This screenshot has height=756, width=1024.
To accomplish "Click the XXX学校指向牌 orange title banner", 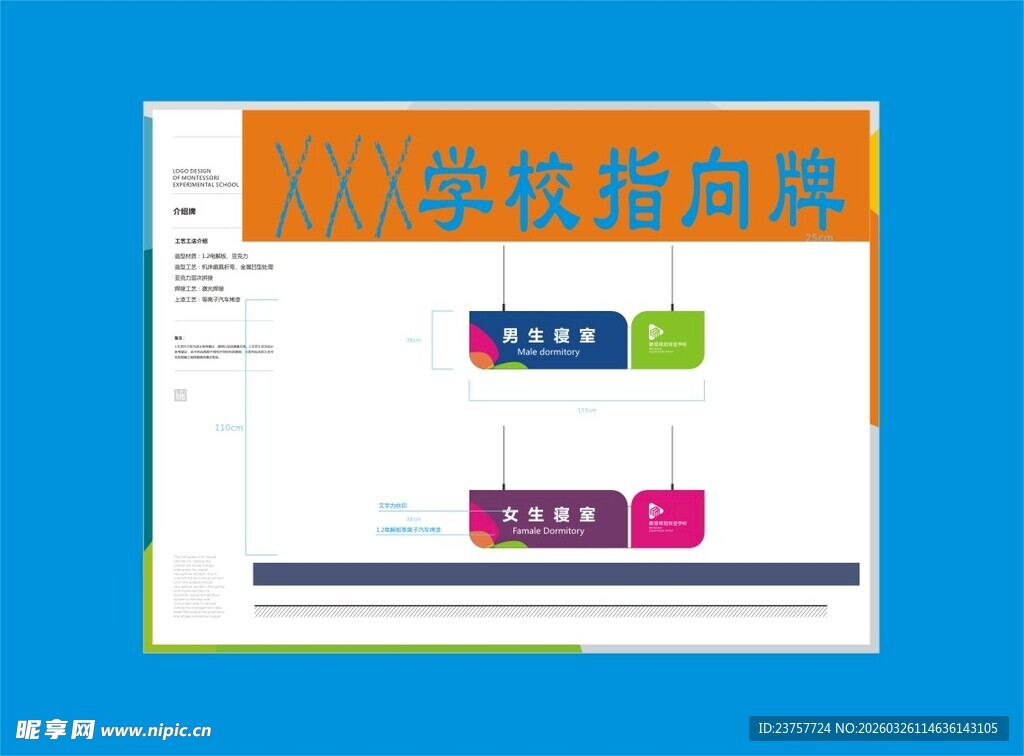I will click(555, 177).
